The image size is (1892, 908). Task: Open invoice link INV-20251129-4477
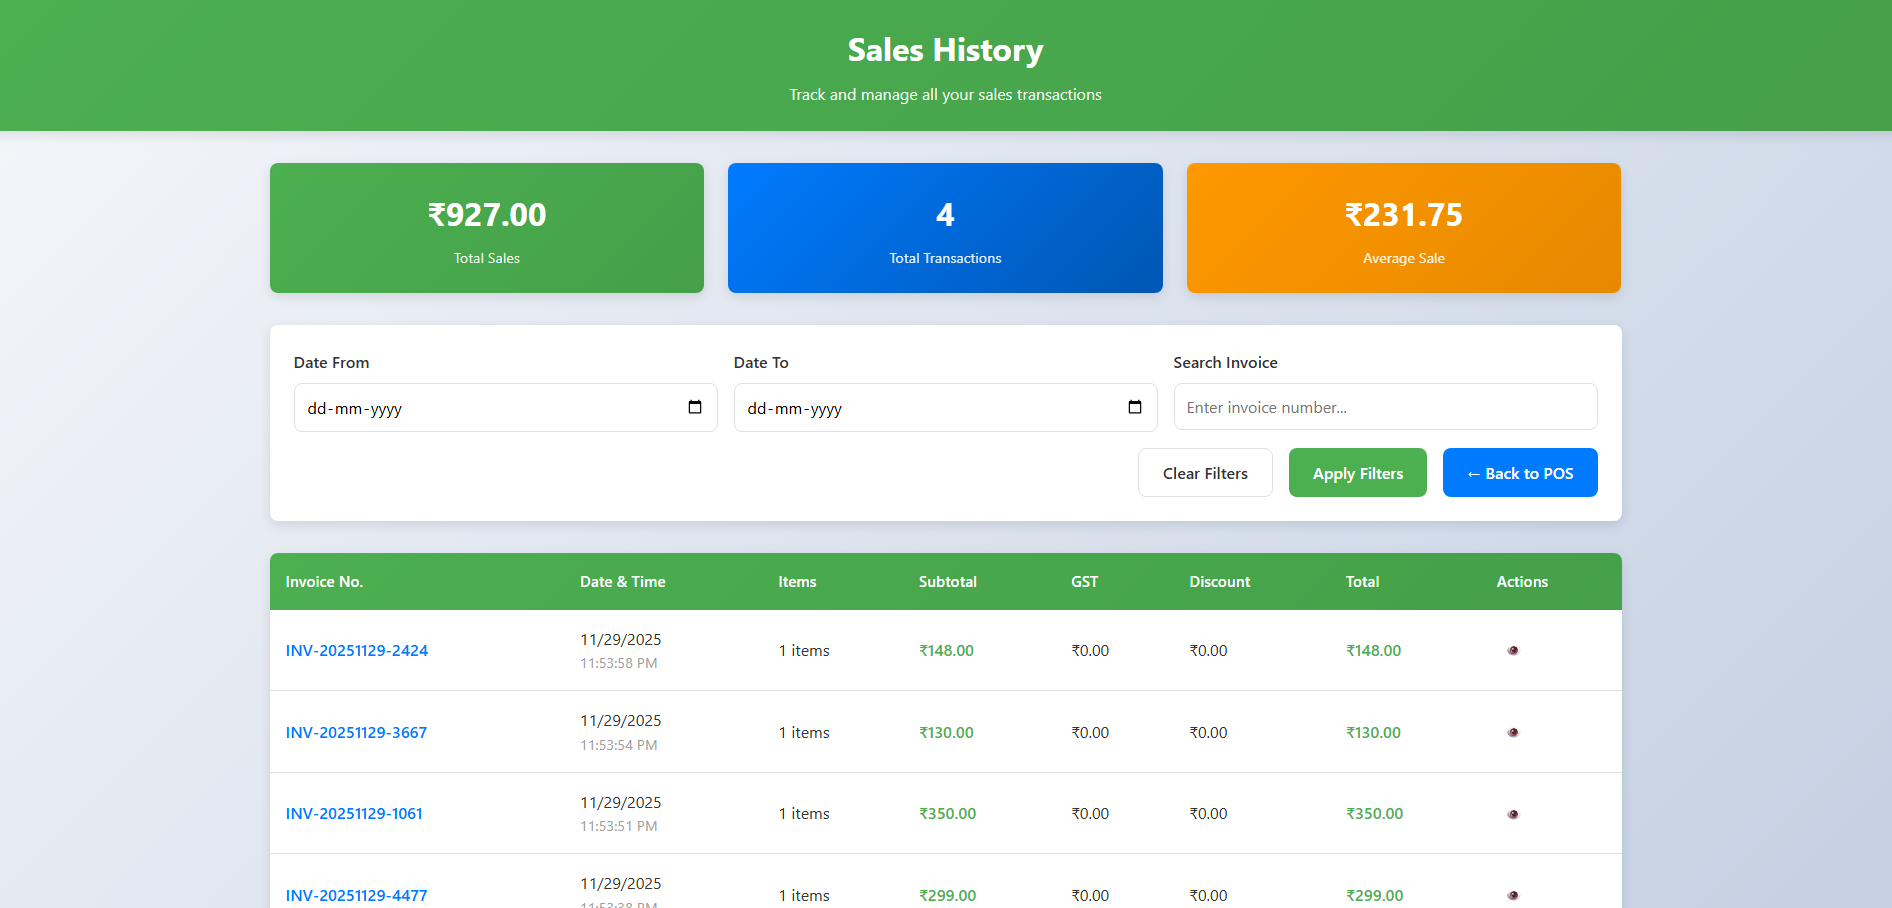click(x=356, y=895)
